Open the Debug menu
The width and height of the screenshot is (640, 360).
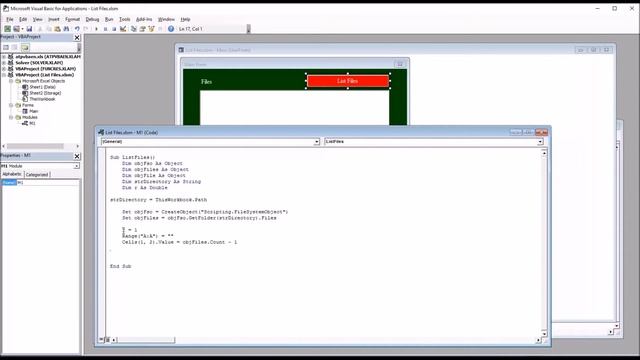[92, 19]
